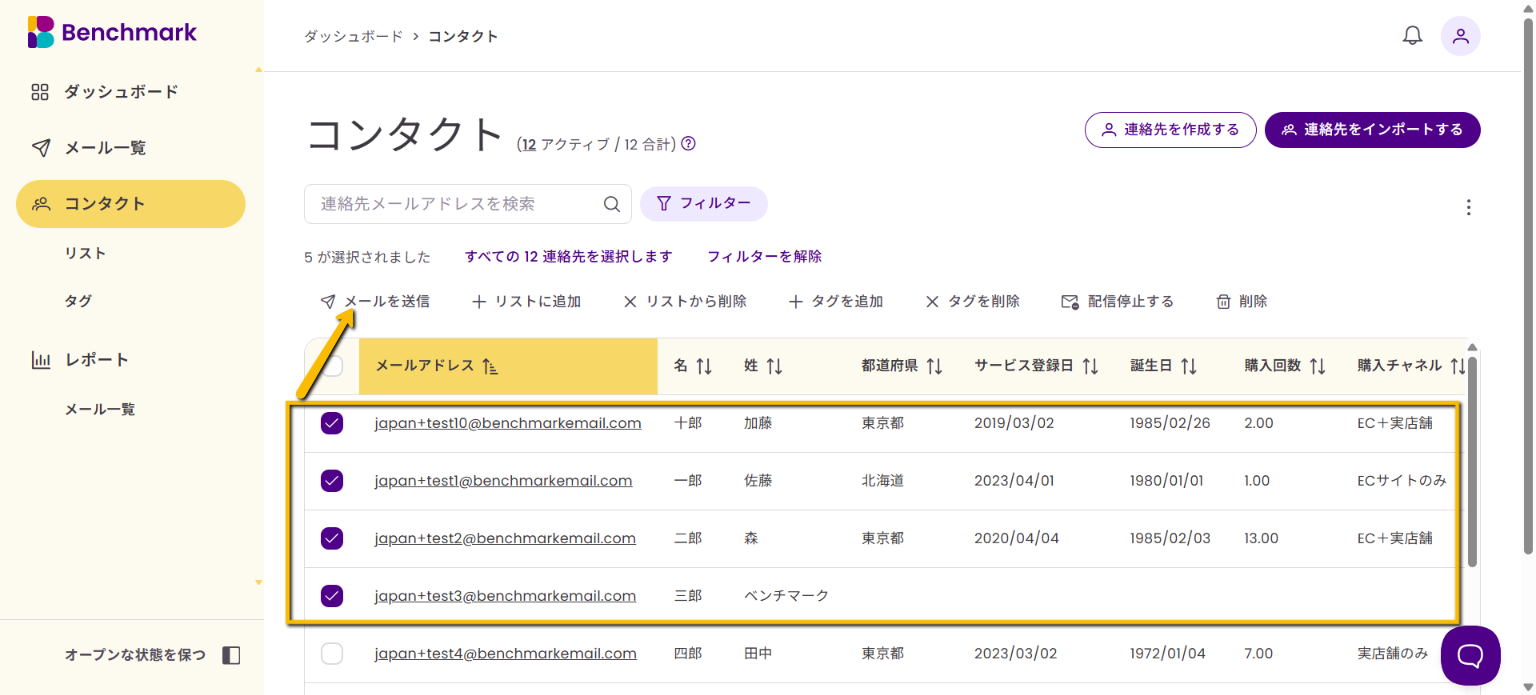
Task: Click リストに追加 action
Action: [526, 301]
